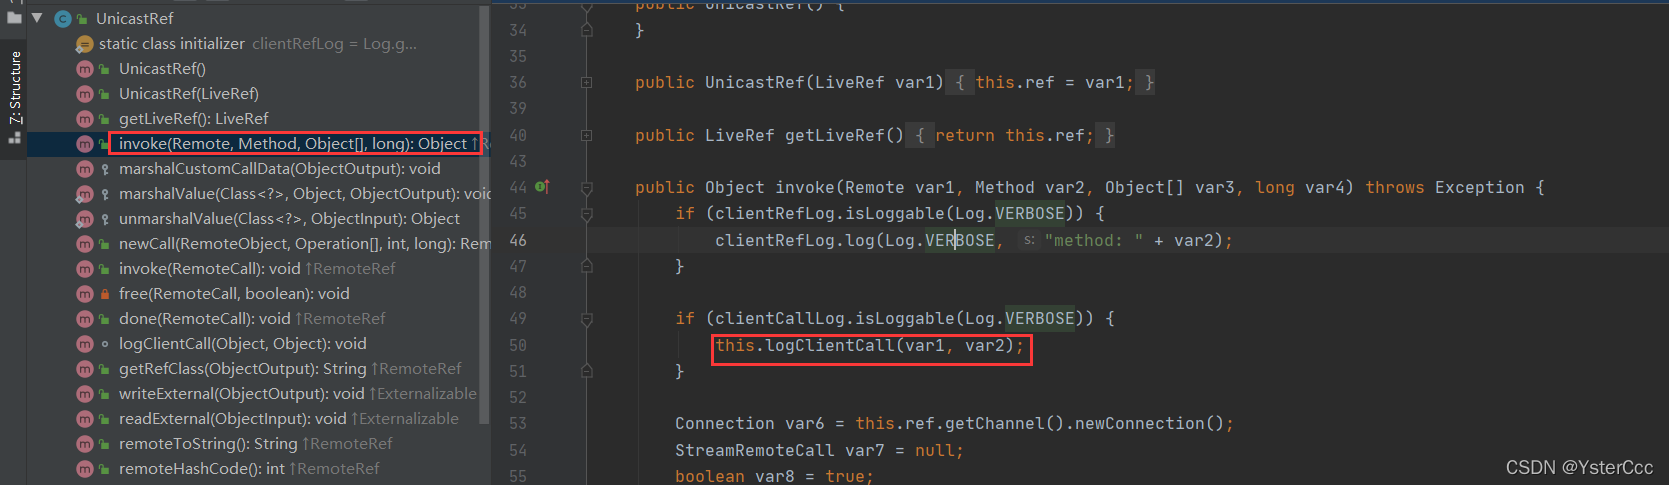Click package-private dot icon of logClientCall row
The height and width of the screenshot is (485, 1669).
point(105,344)
